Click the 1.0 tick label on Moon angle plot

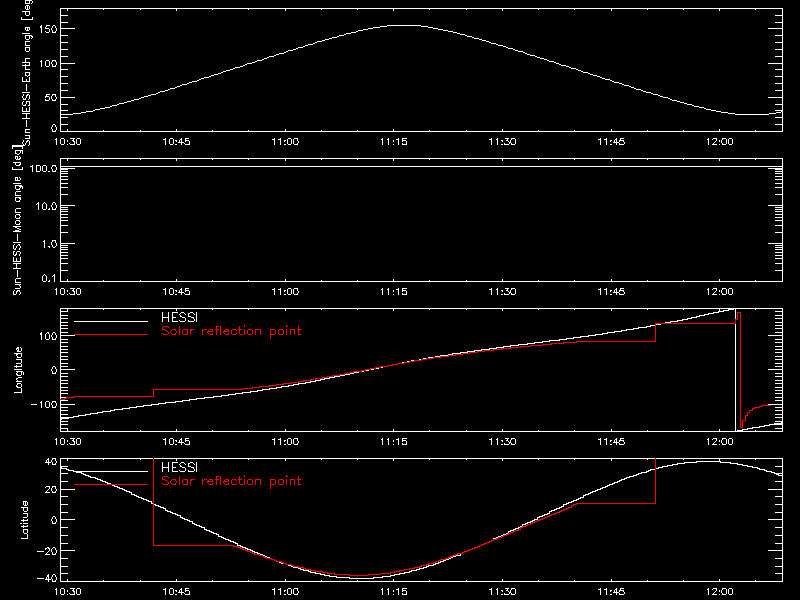(x=49, y=244)
